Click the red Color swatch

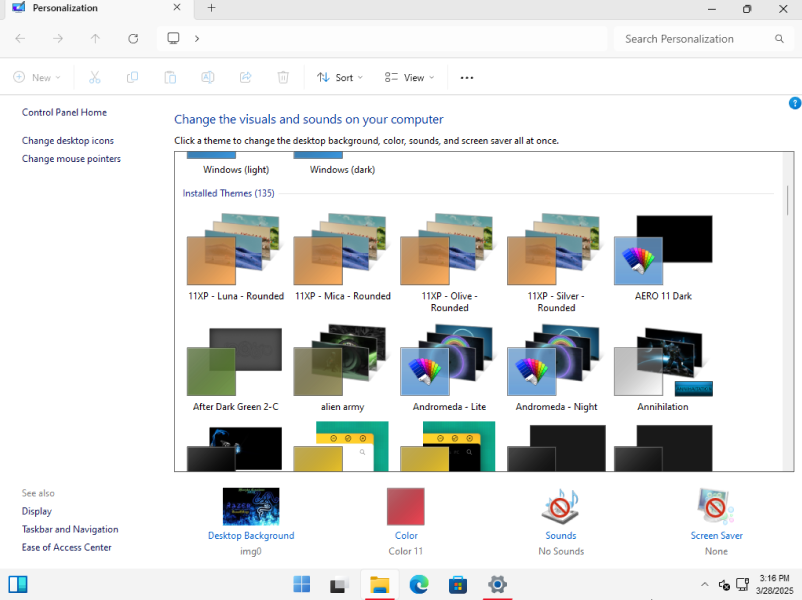[406, 506]
